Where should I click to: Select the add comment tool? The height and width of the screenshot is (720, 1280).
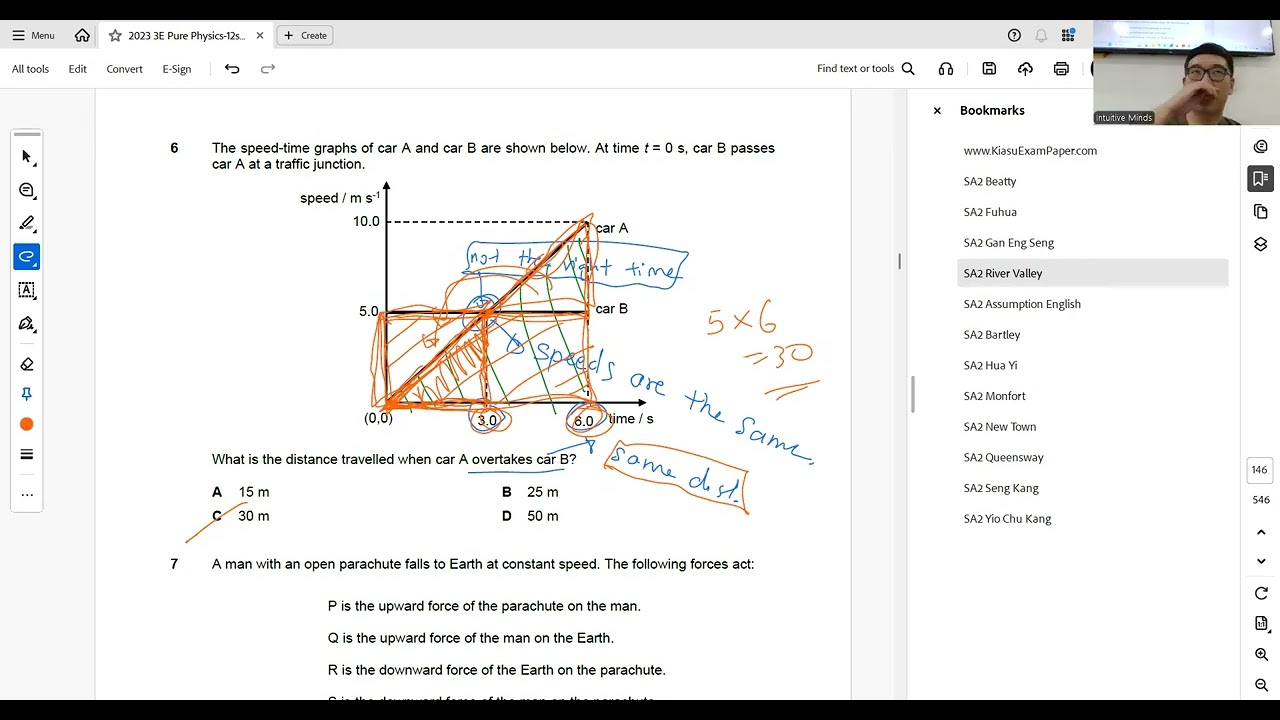27,190
